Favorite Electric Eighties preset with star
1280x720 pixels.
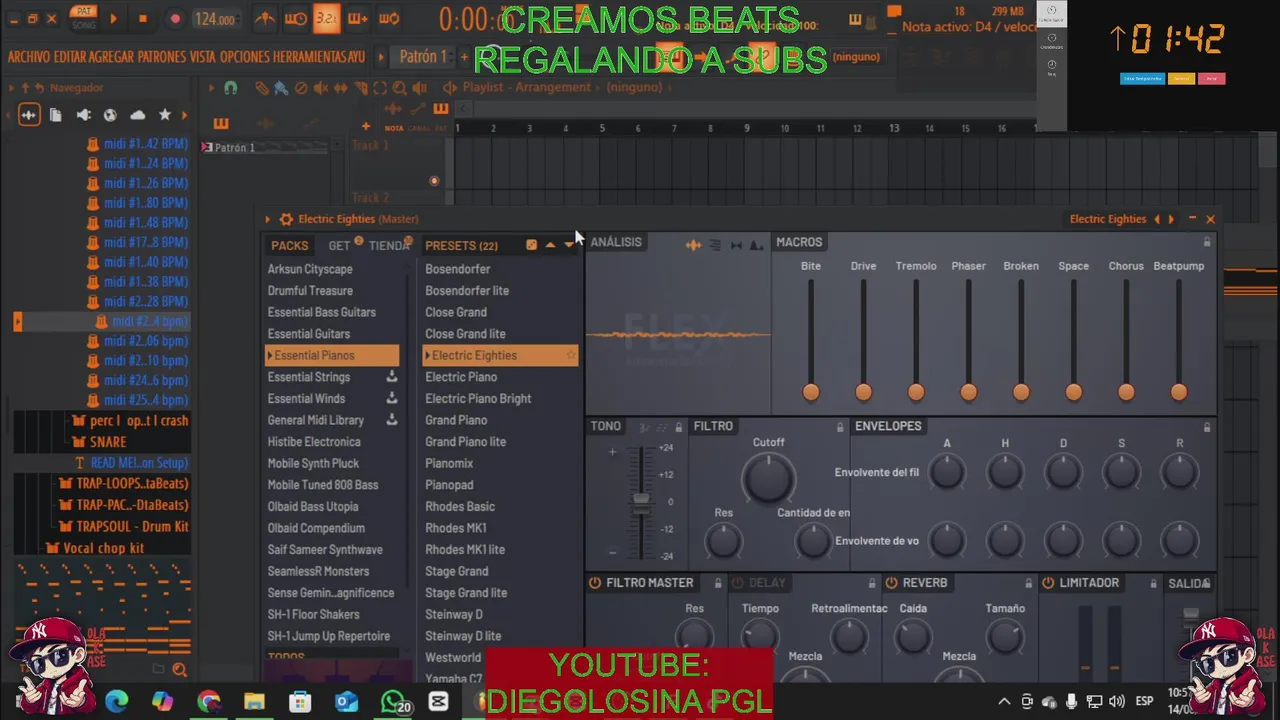pos(571,355)
